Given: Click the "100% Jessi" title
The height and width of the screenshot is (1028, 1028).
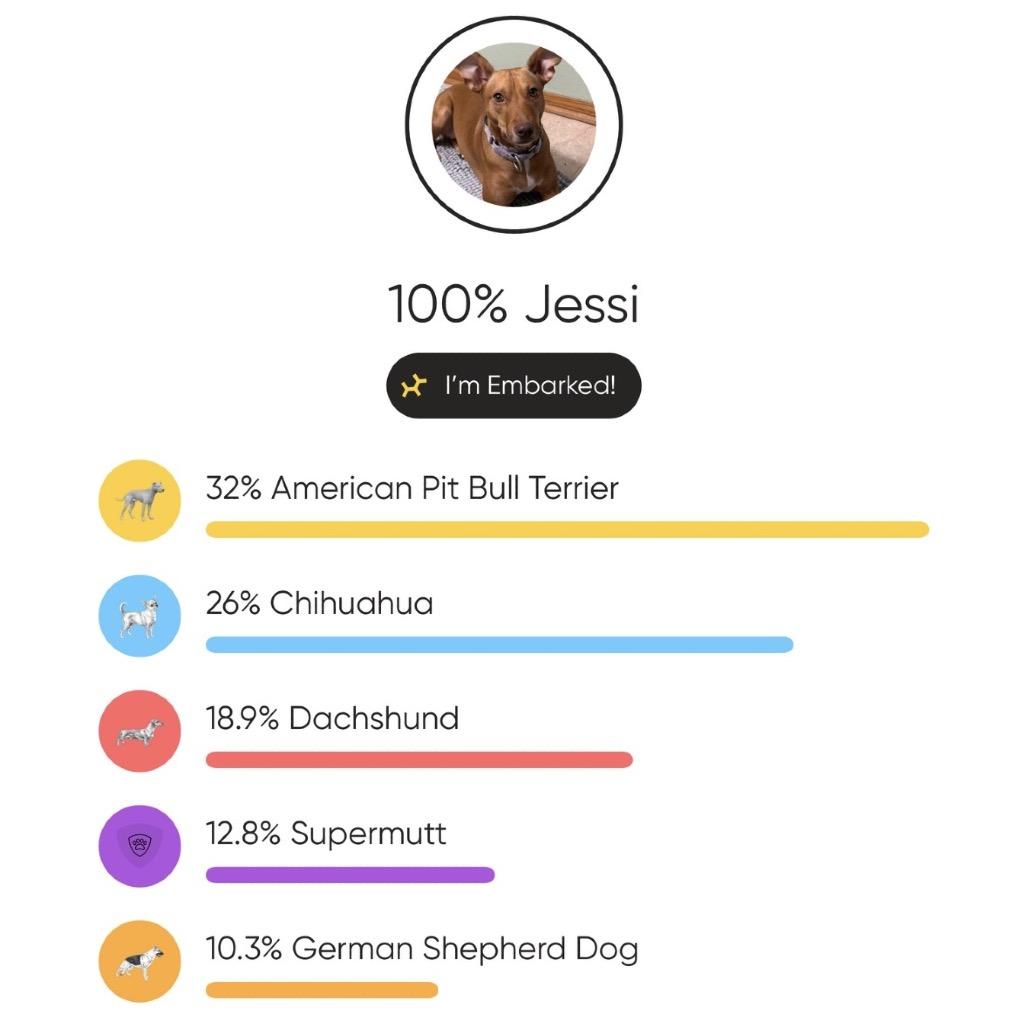Looking at the screenshot, I should pos(513,304).
